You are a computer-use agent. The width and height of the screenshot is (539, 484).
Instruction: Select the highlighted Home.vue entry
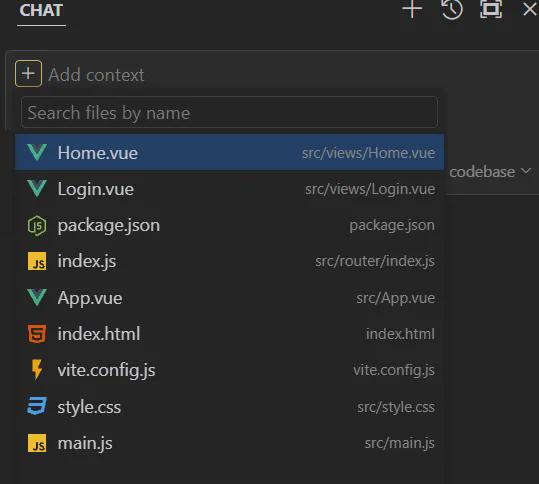[230, 152]
